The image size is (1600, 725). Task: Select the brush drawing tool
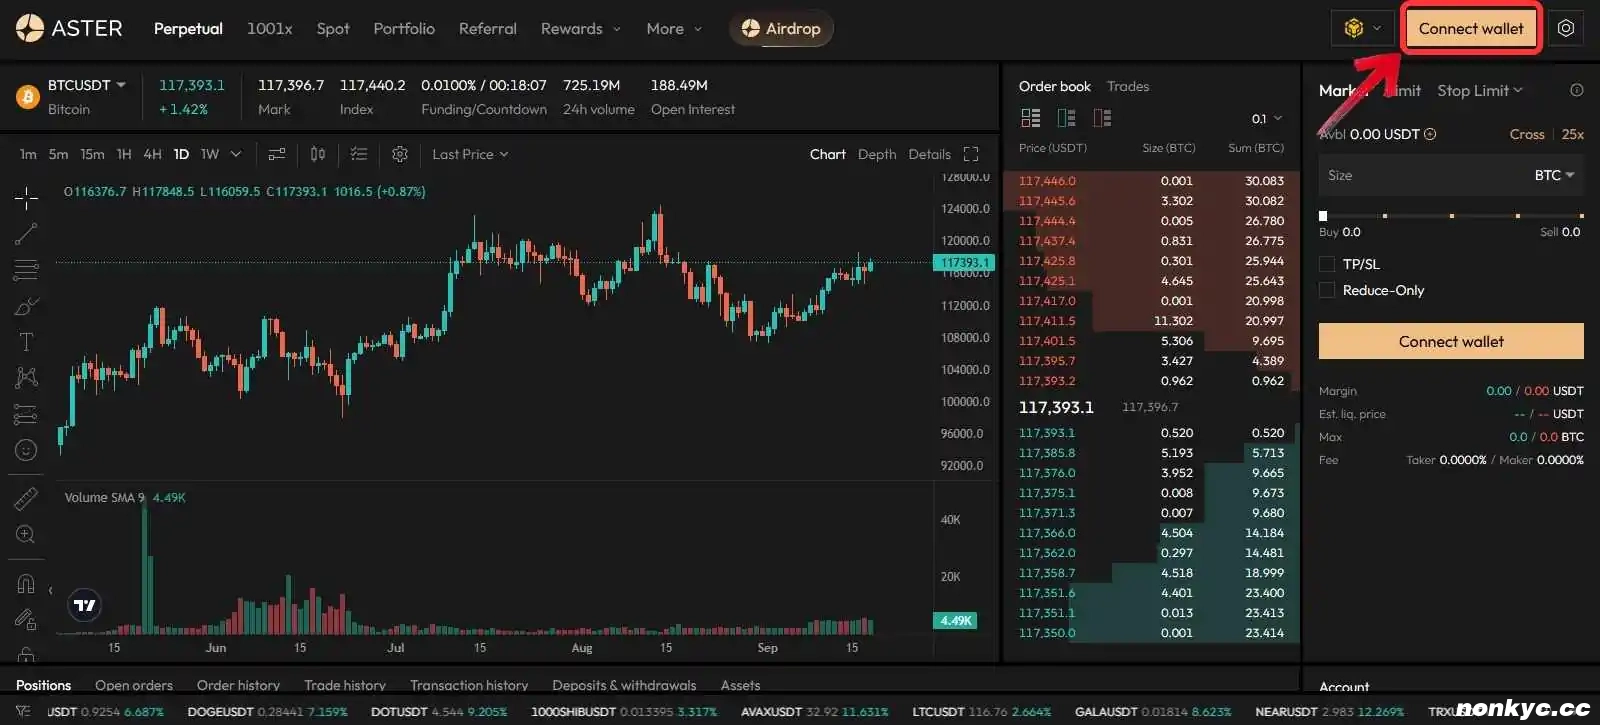tap(26, 306)
